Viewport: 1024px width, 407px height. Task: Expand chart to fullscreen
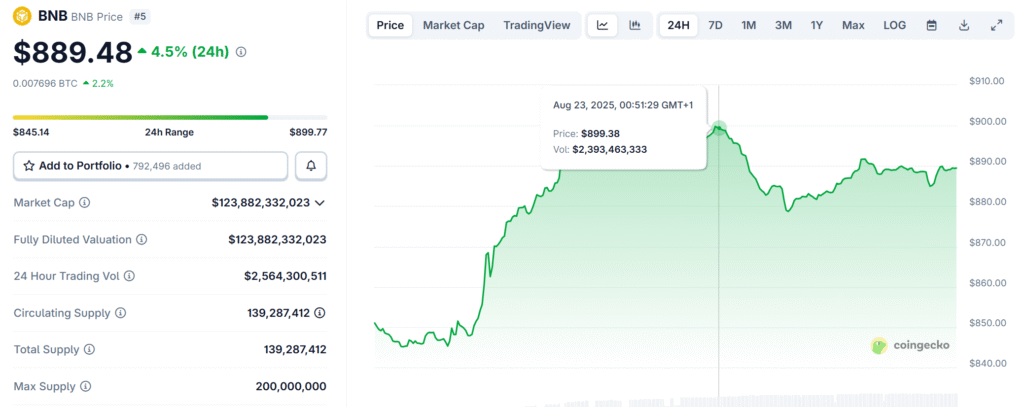(996, 25)
